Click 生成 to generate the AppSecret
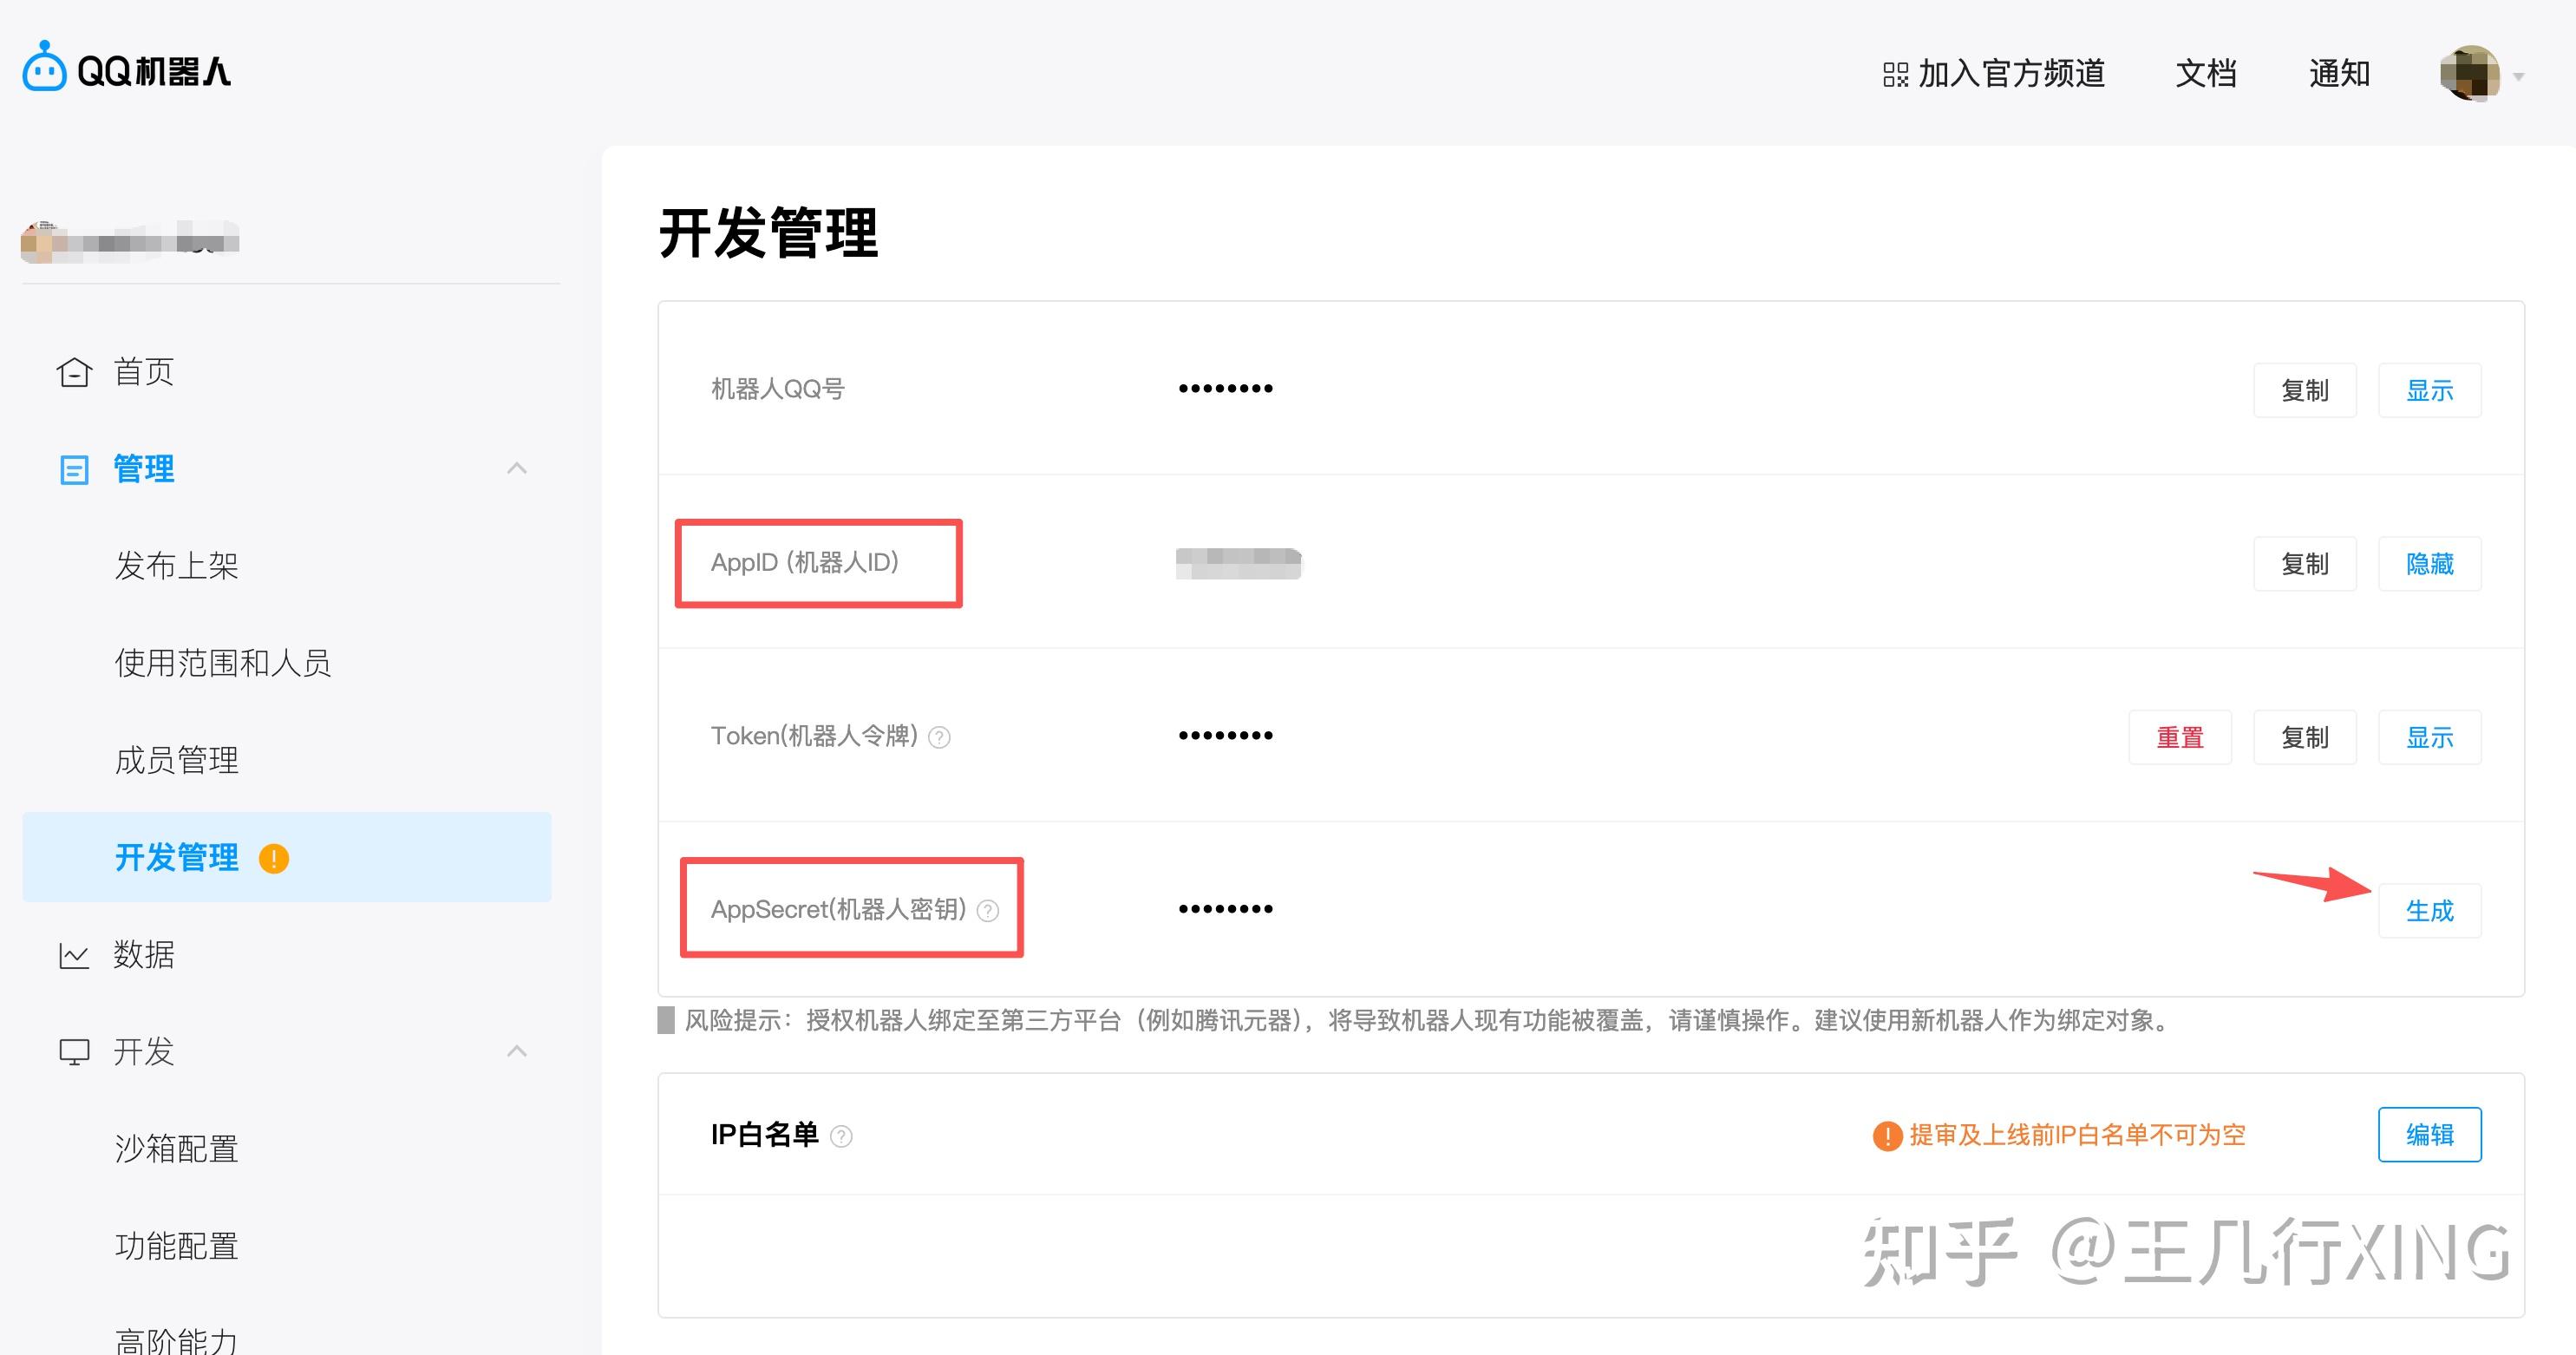The height and width of the screenshot is (1355, 2576). [2429, 911]
